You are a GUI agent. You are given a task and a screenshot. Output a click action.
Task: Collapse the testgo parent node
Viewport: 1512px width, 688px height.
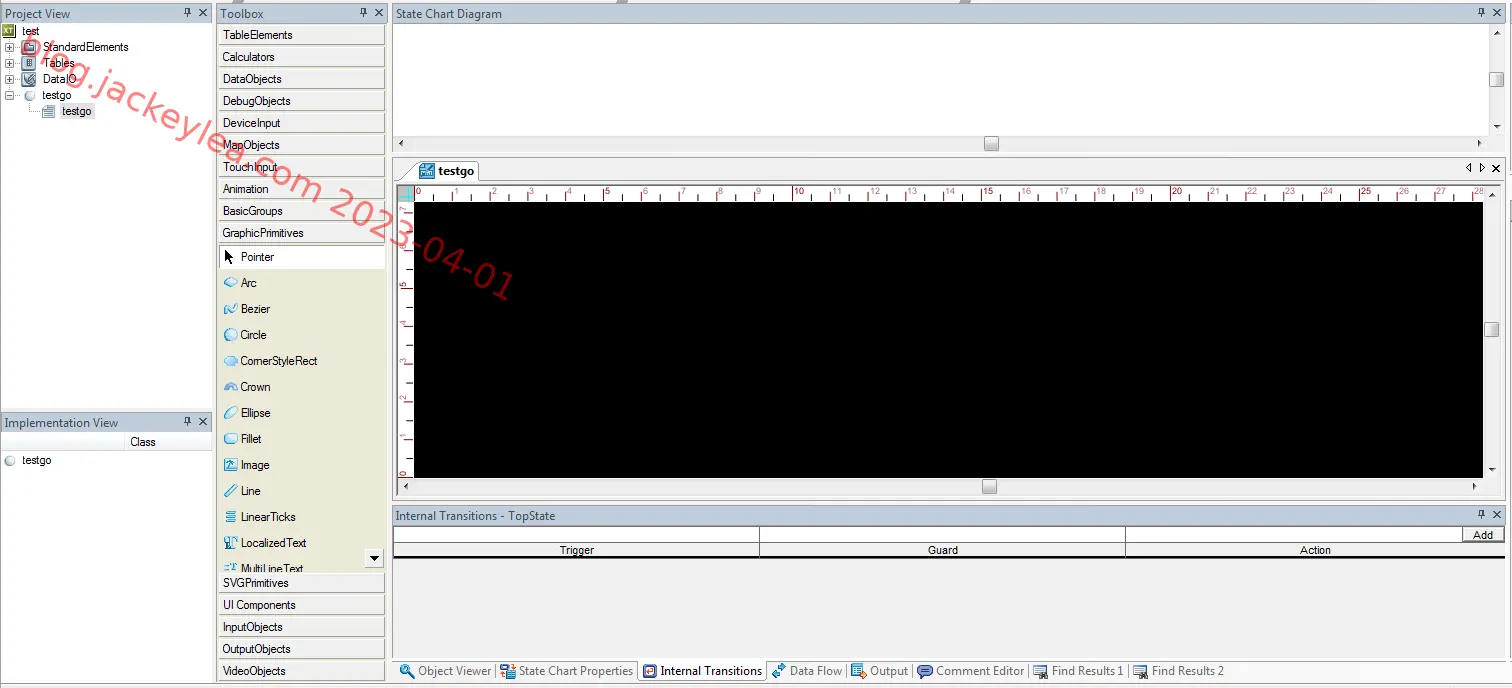click(10, 95)
